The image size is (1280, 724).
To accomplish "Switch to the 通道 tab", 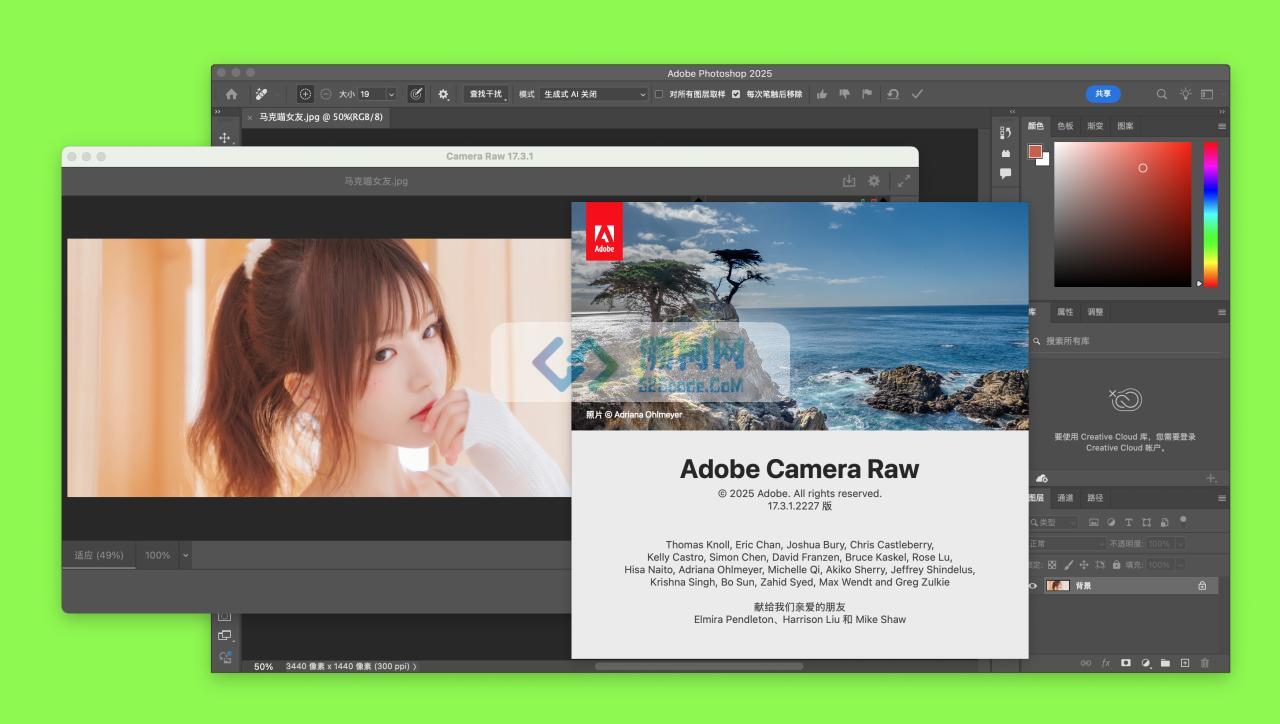I will (1065, 498).
